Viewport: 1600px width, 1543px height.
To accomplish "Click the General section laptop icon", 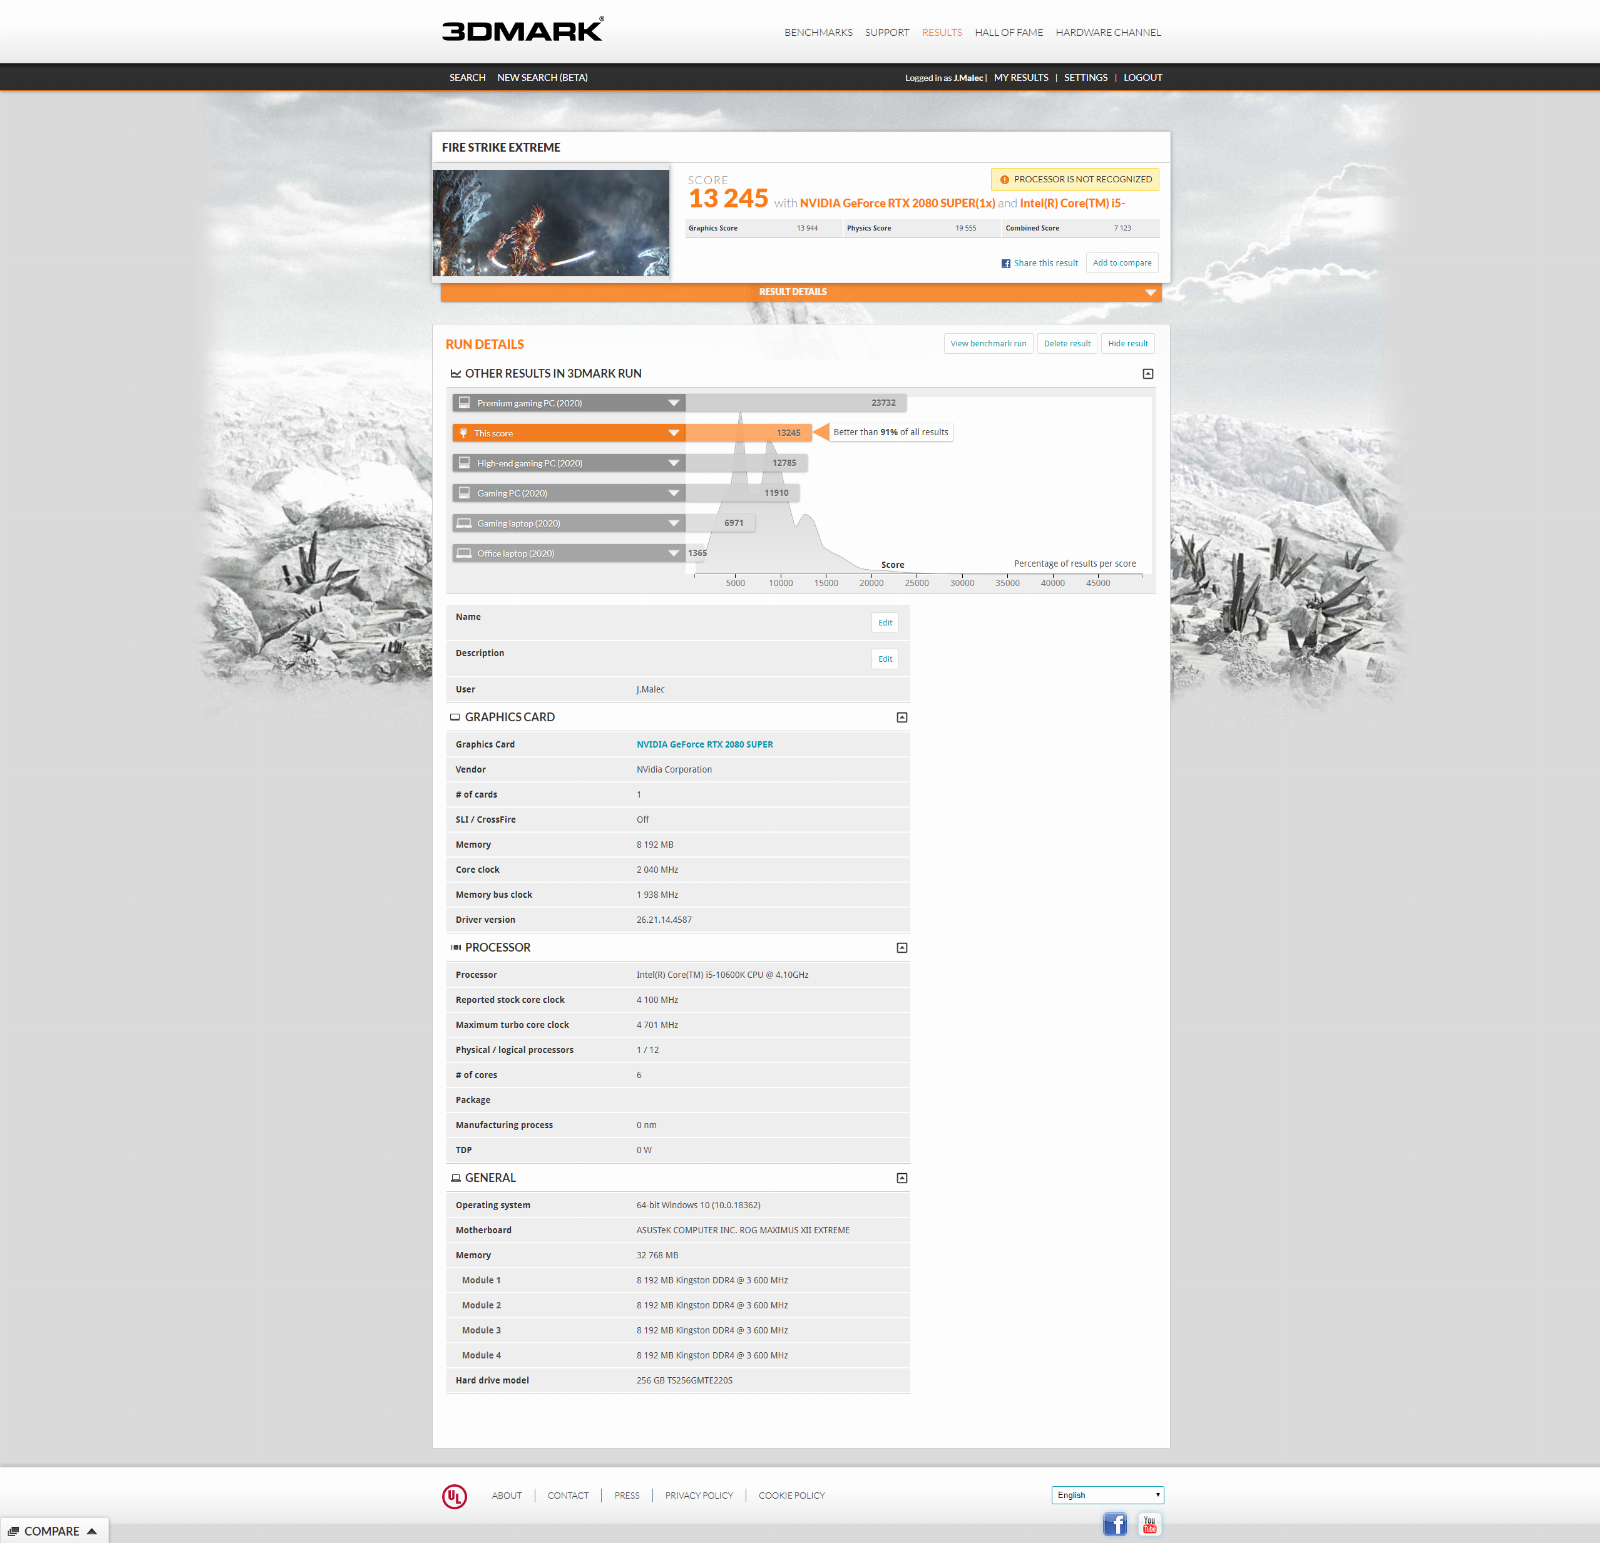I will [456, 1178].
